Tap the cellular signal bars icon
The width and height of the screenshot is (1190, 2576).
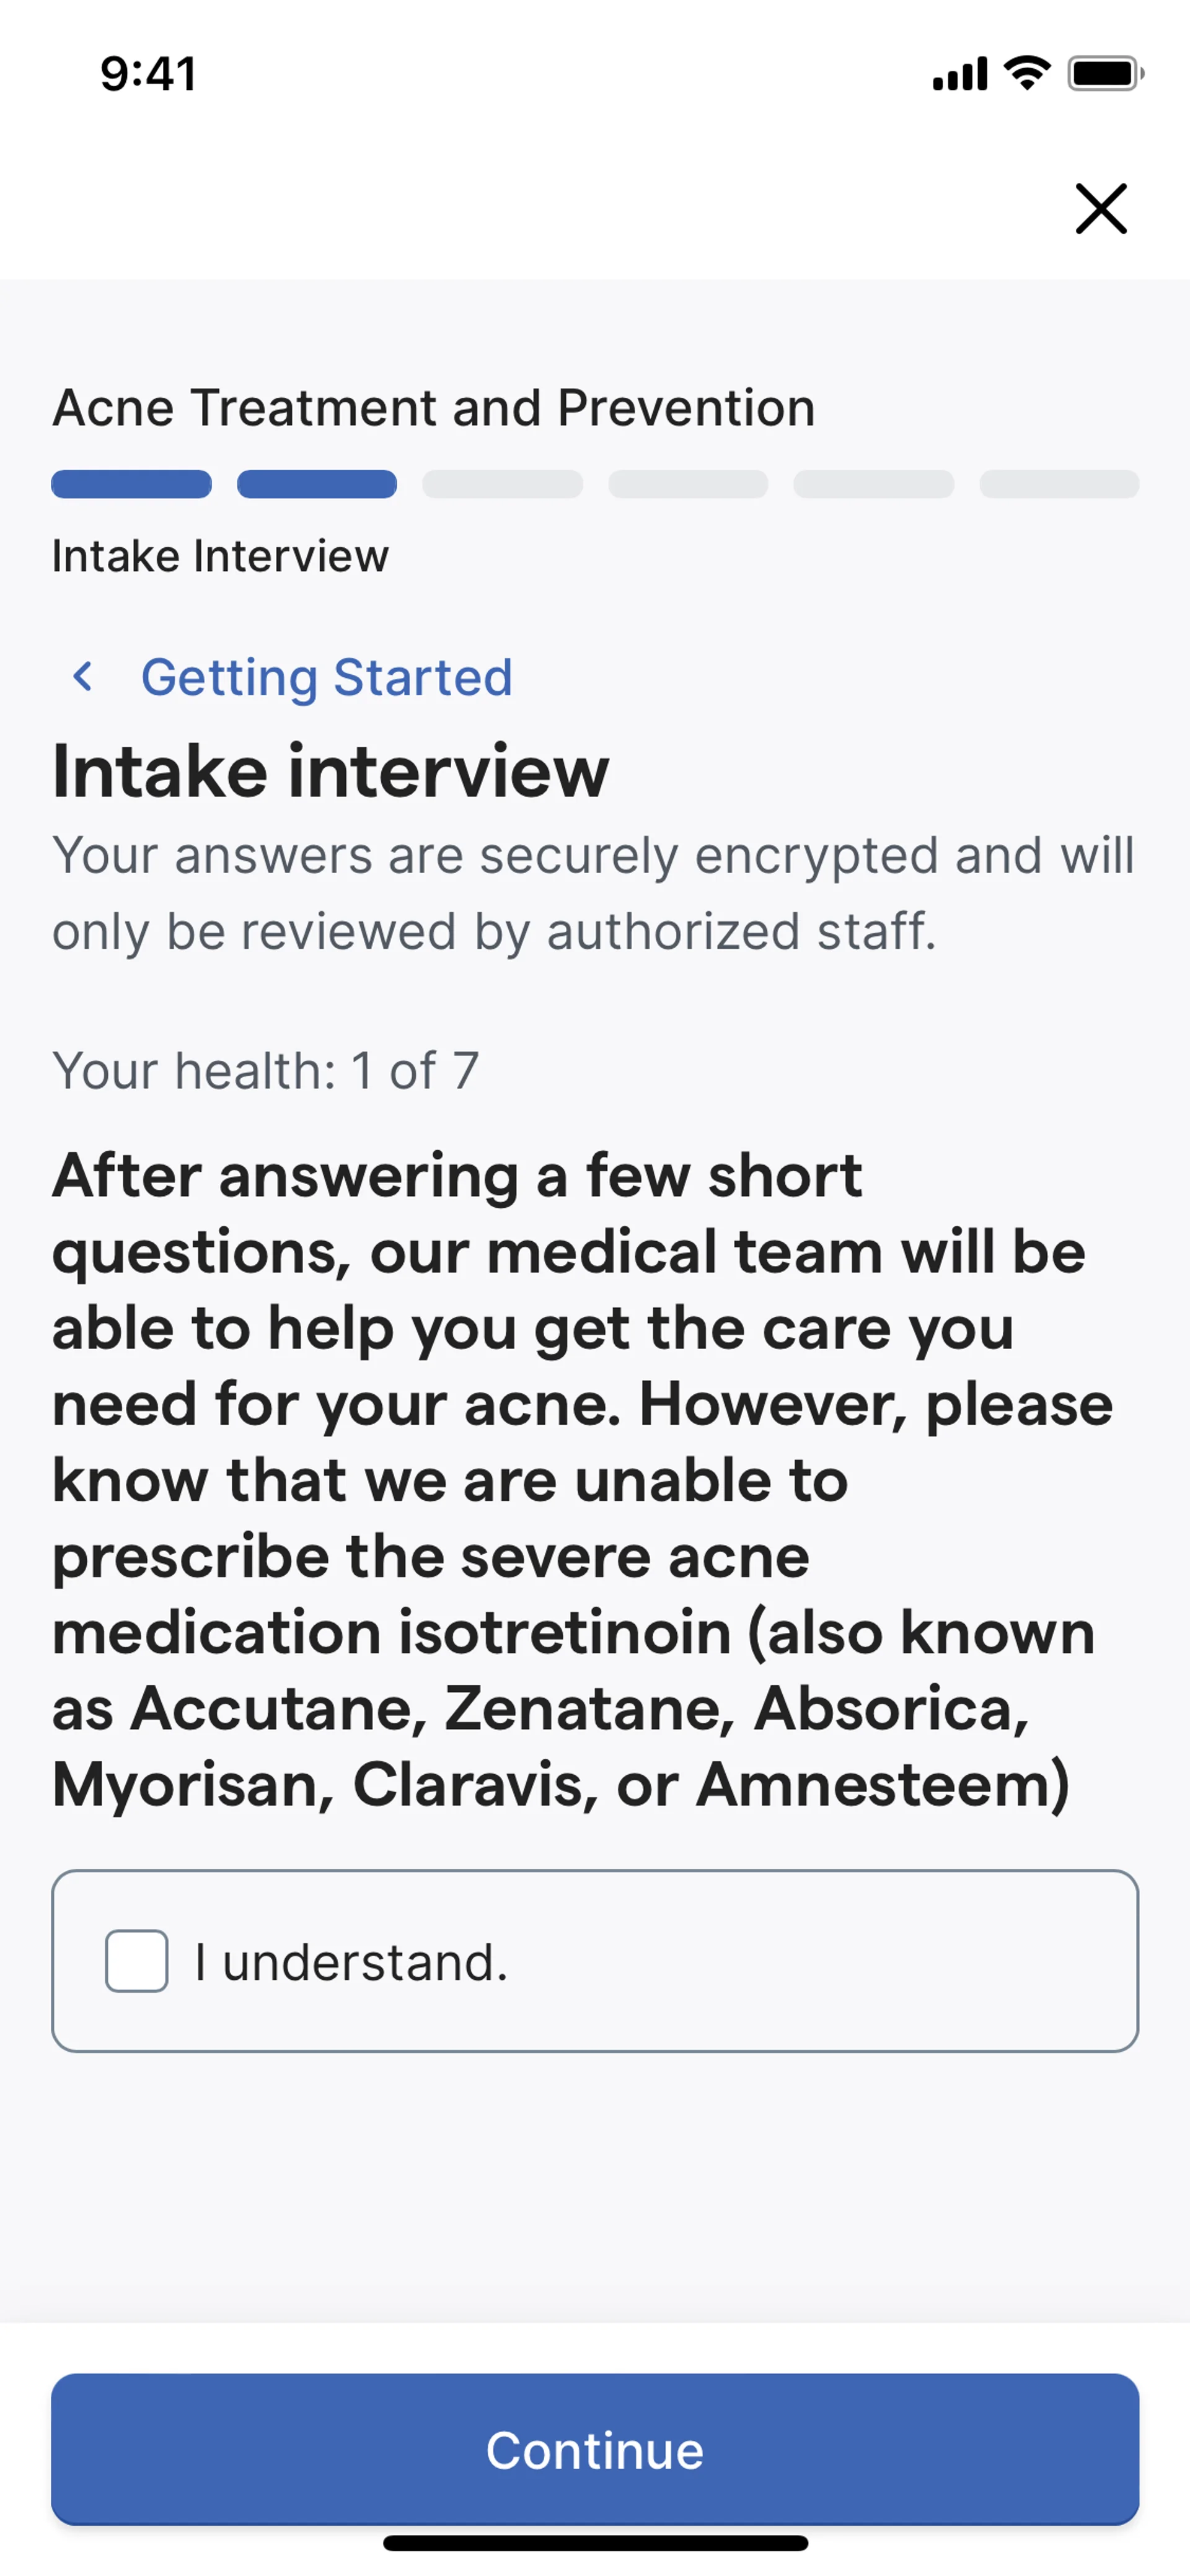tap(959, 74)
